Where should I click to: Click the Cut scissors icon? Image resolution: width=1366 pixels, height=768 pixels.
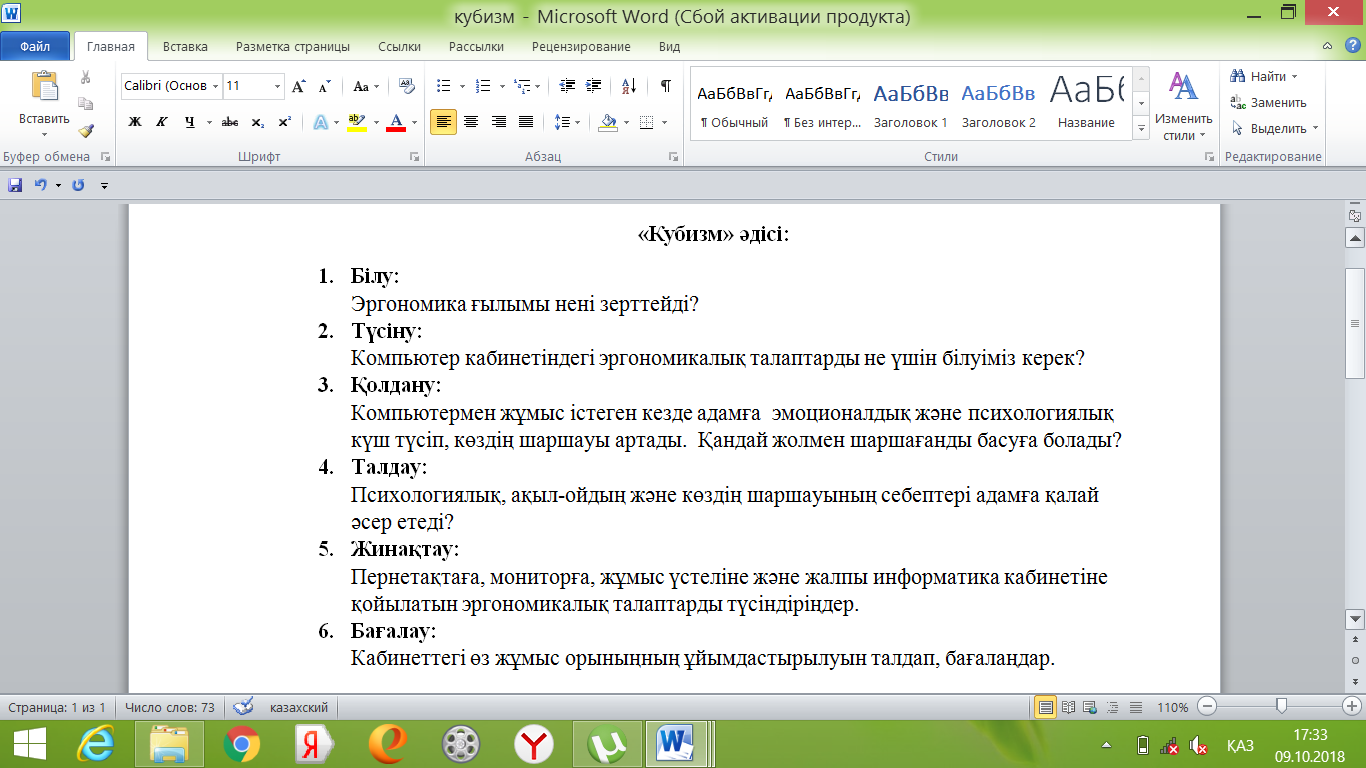(86, 78)
